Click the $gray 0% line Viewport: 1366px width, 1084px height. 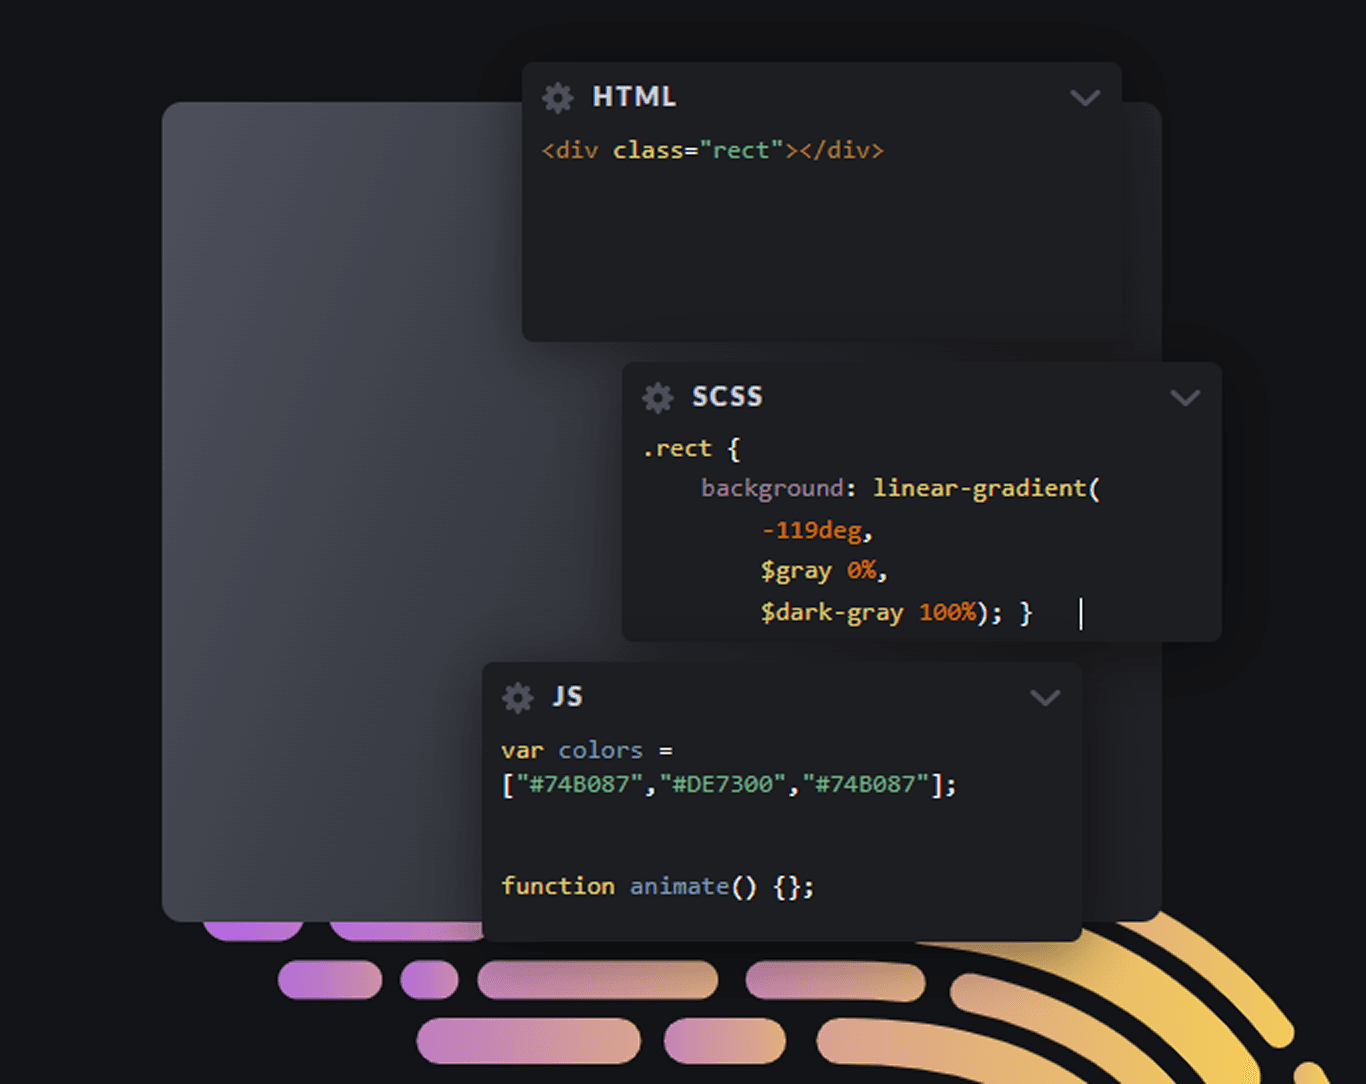[x=824, y=571]
